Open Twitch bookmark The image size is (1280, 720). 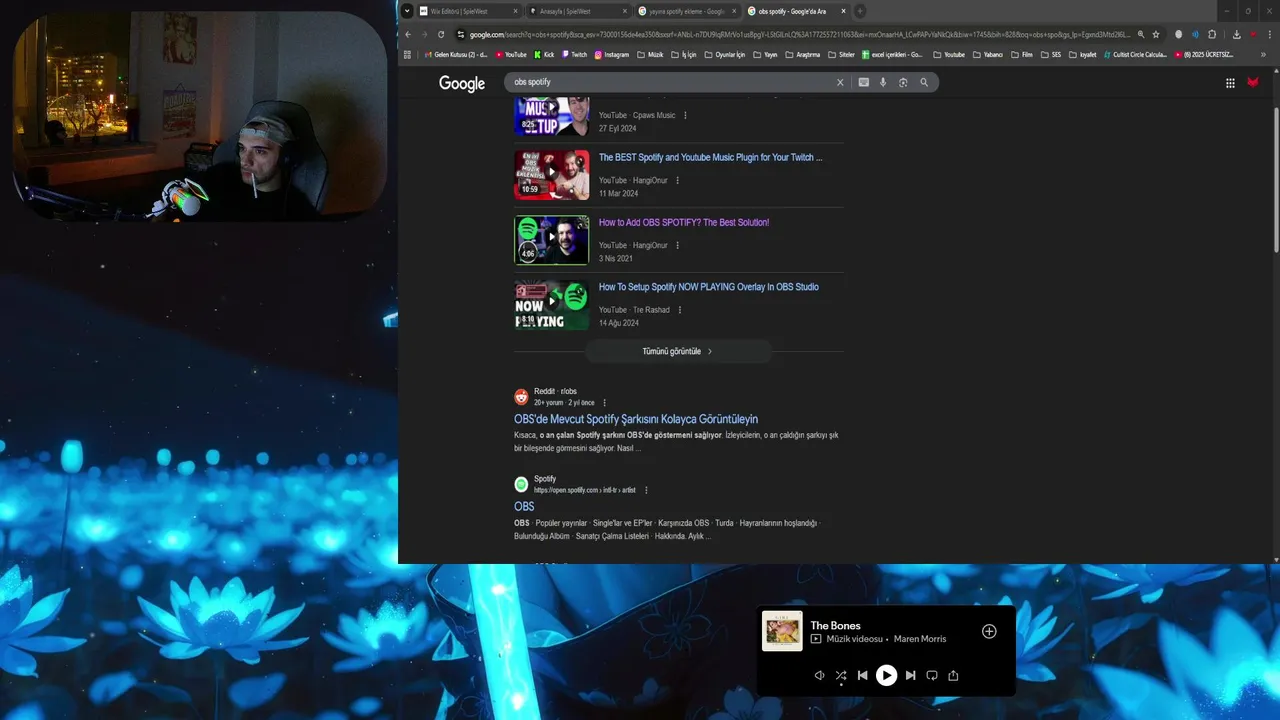click(x=575, y=55)
